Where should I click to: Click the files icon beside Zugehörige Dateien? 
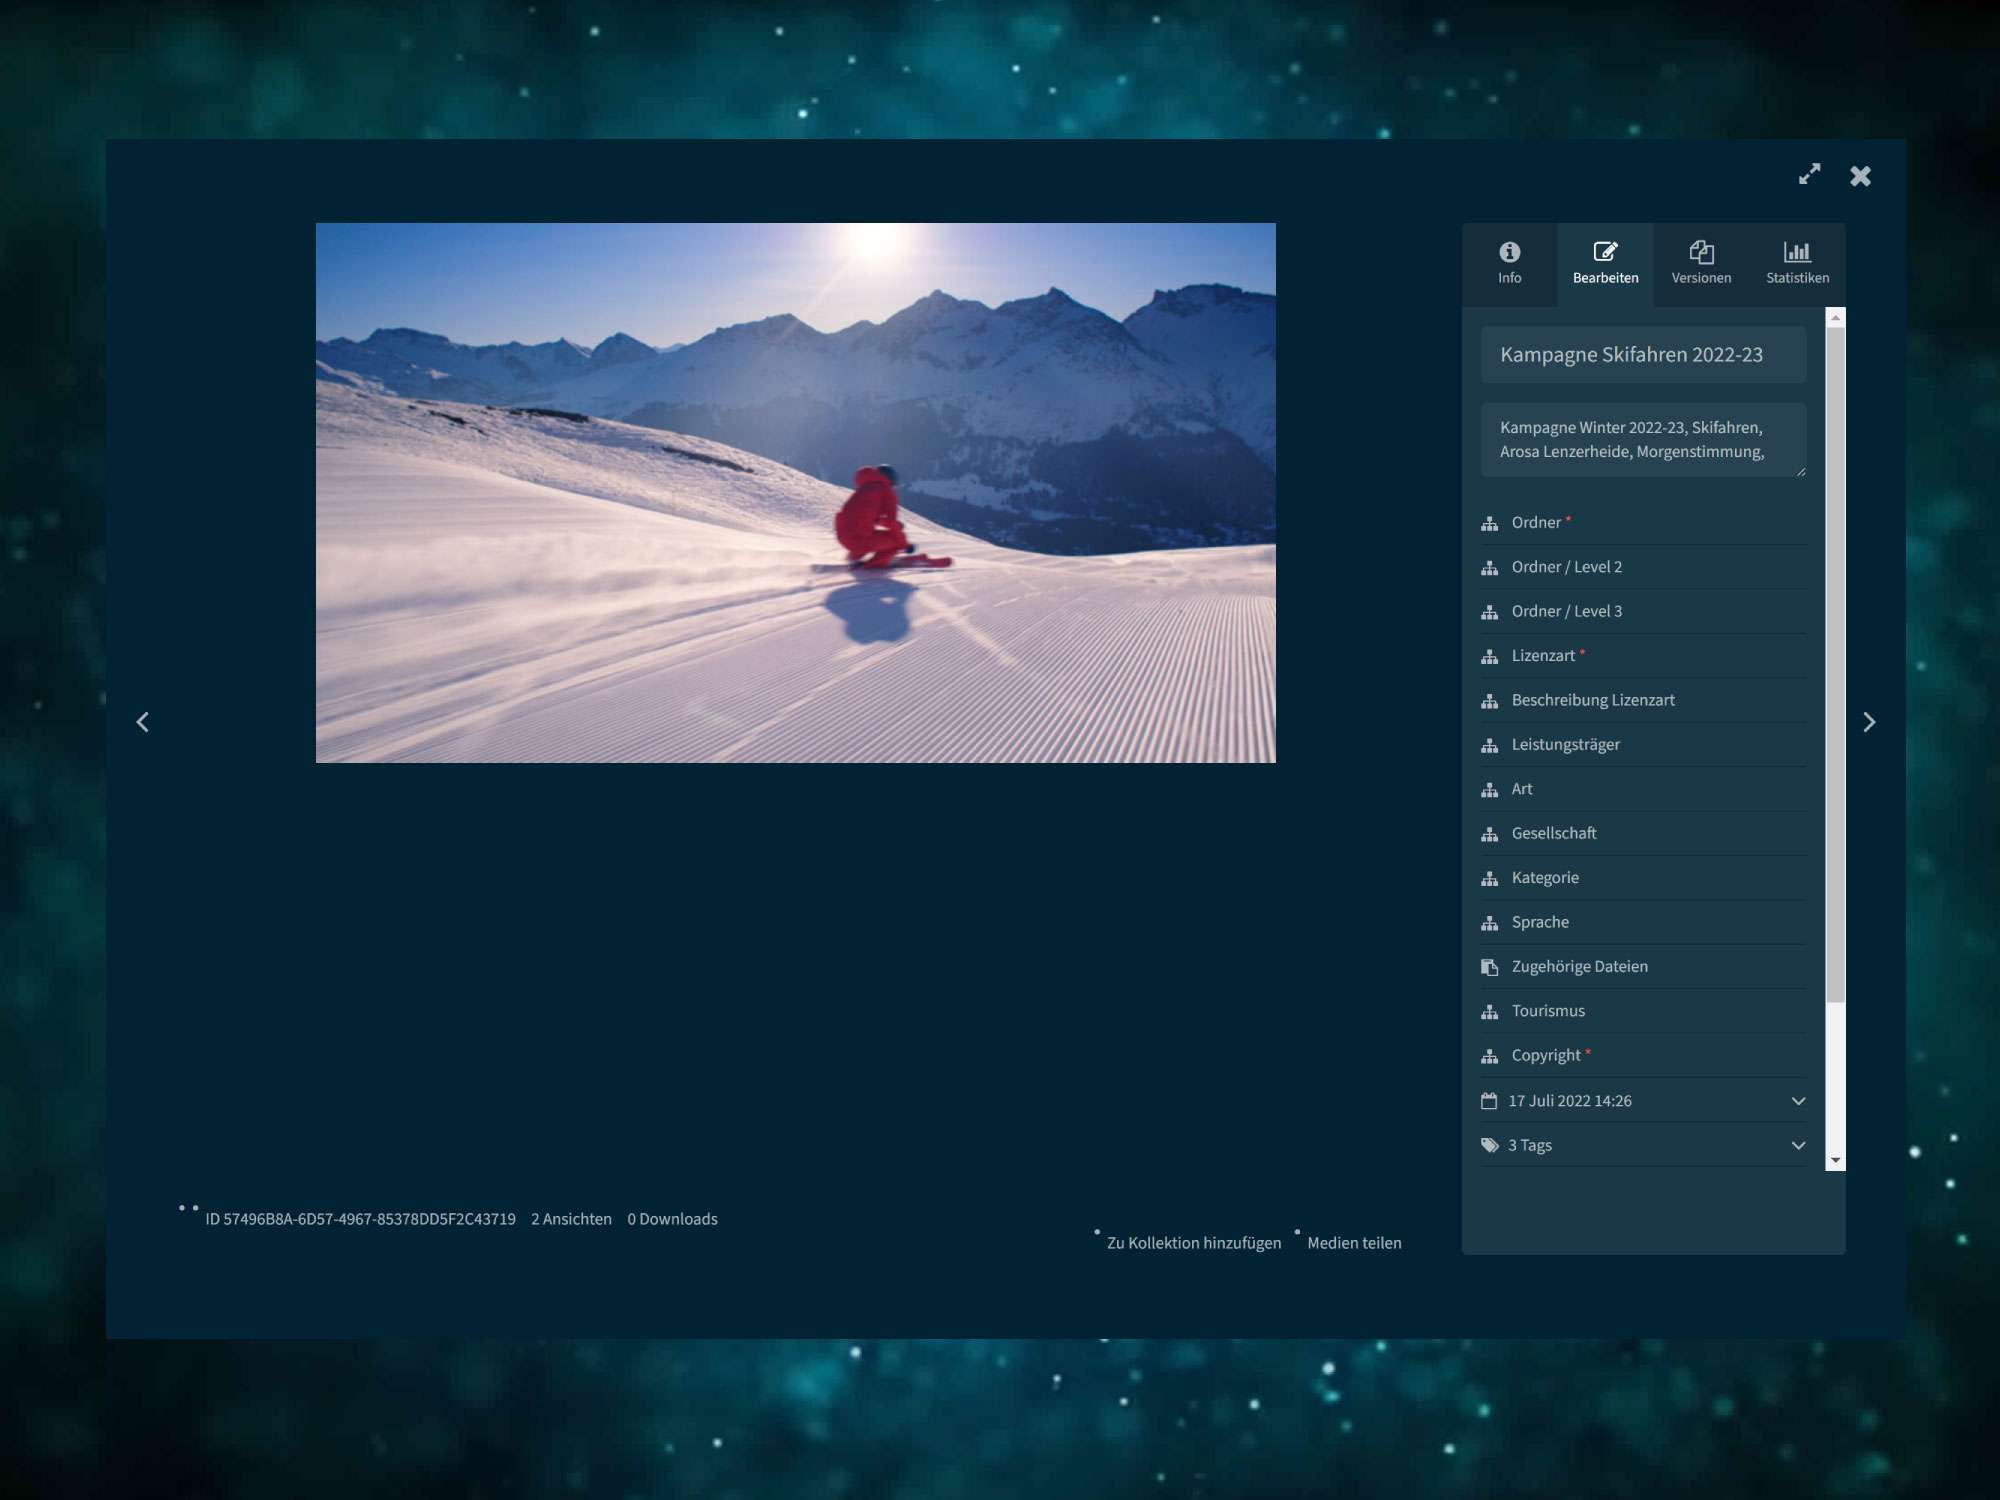[1489, 967]
